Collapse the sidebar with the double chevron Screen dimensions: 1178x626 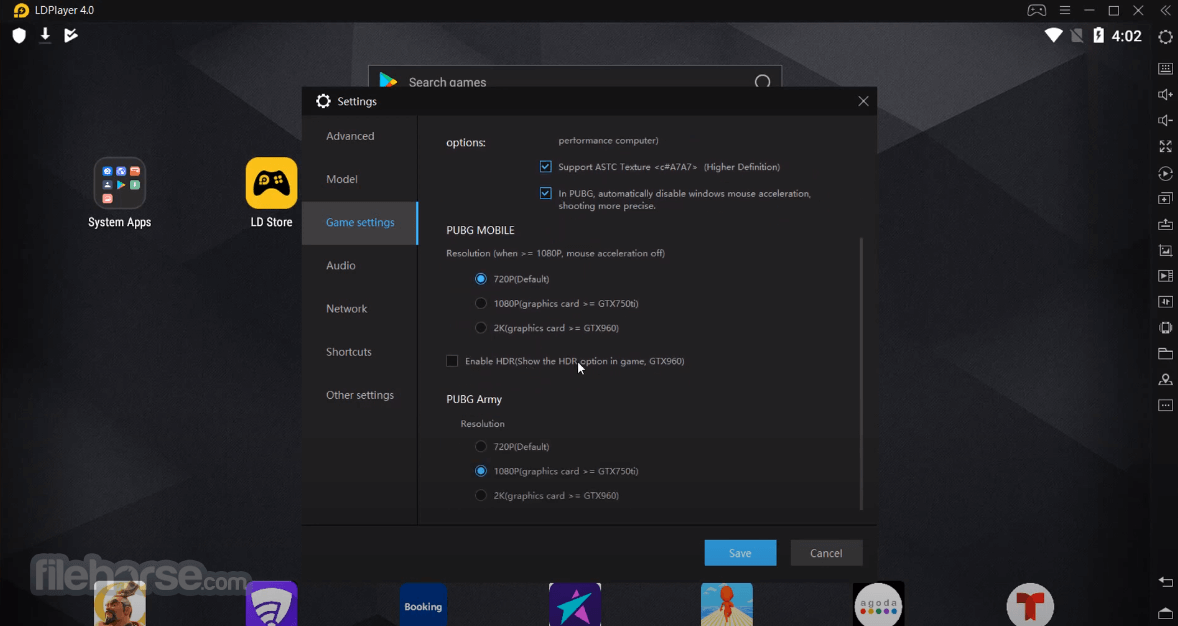click(1165, 10)
